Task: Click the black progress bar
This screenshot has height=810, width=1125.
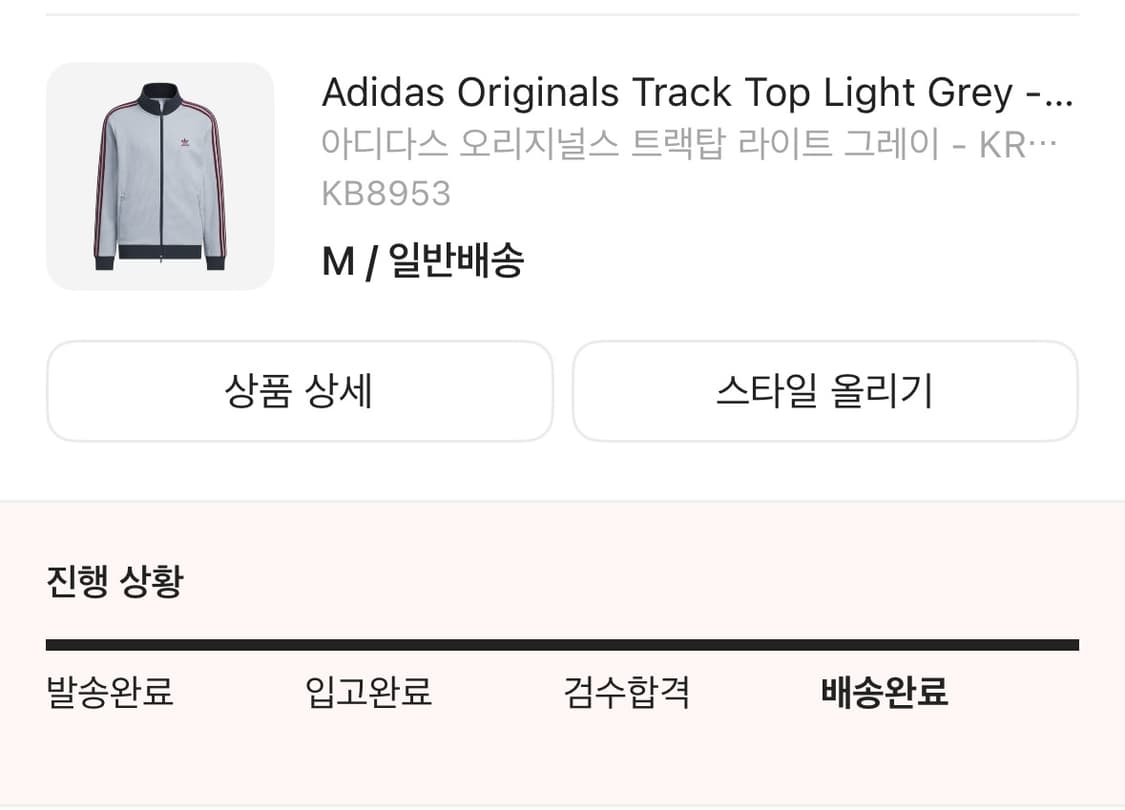Action: click(x=562, y=644)
